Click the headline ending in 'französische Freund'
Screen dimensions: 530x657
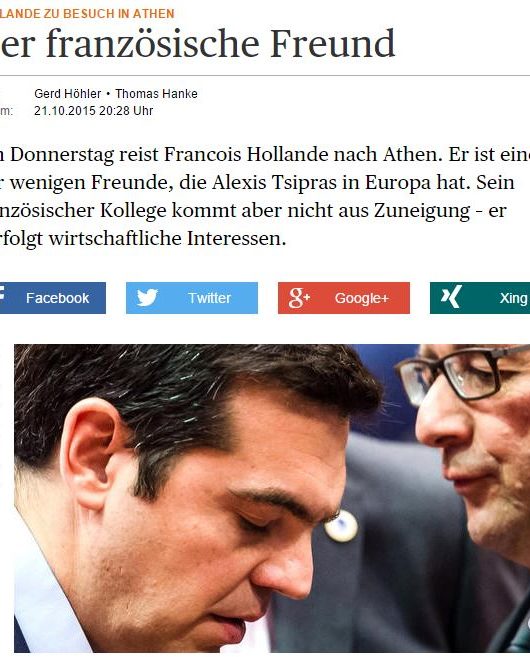coord(198,43)
